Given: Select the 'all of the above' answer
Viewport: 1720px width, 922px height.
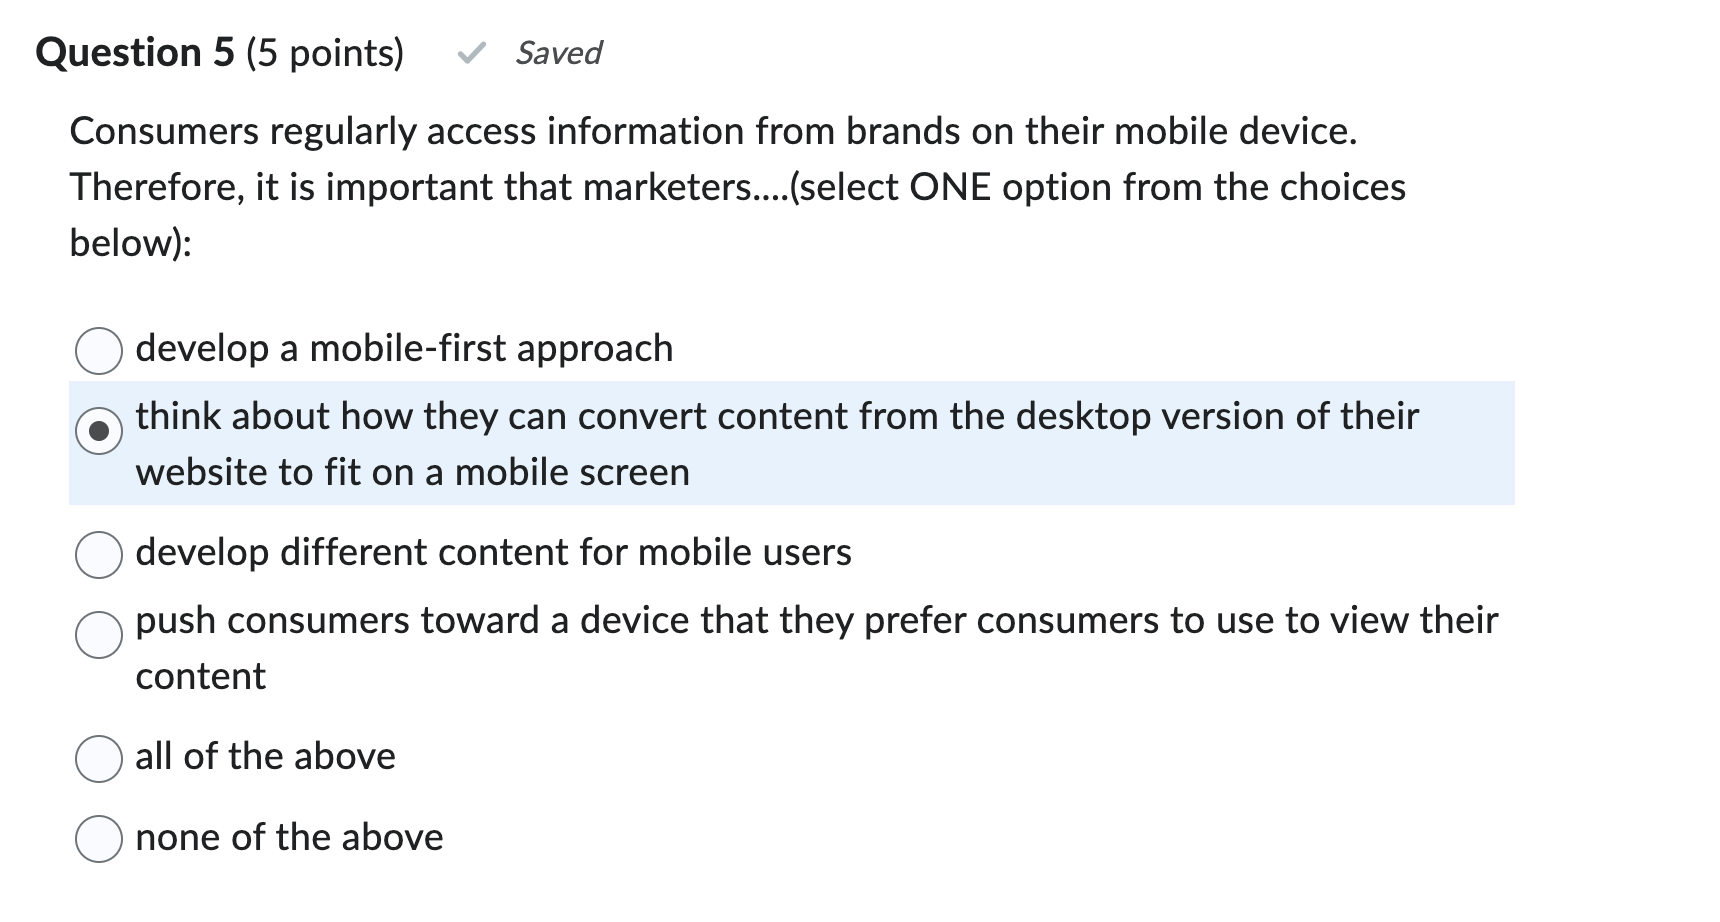Looking at the screenshot, I should coord(98,758).
